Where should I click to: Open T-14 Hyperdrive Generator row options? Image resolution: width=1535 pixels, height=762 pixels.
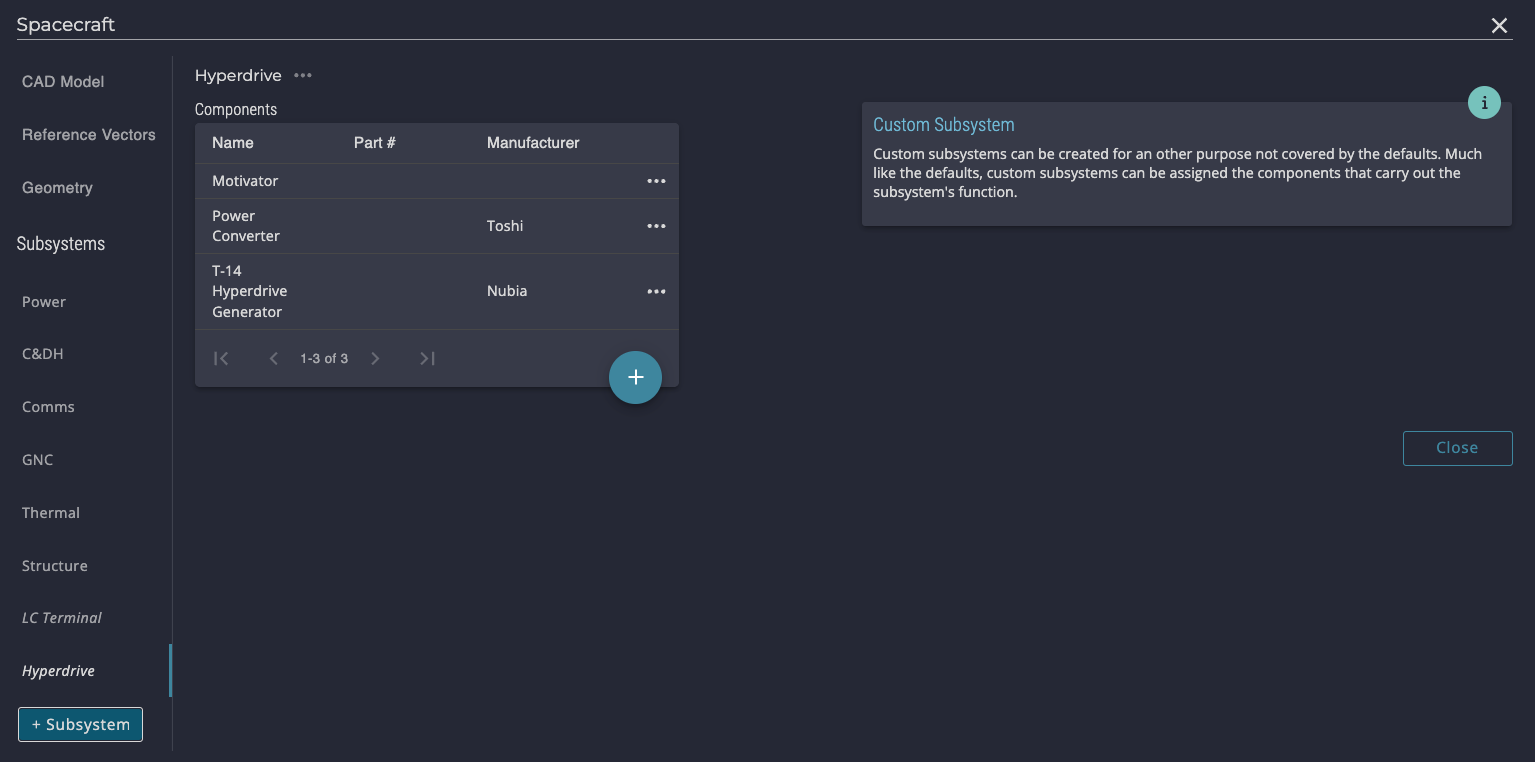click(656, 291)
